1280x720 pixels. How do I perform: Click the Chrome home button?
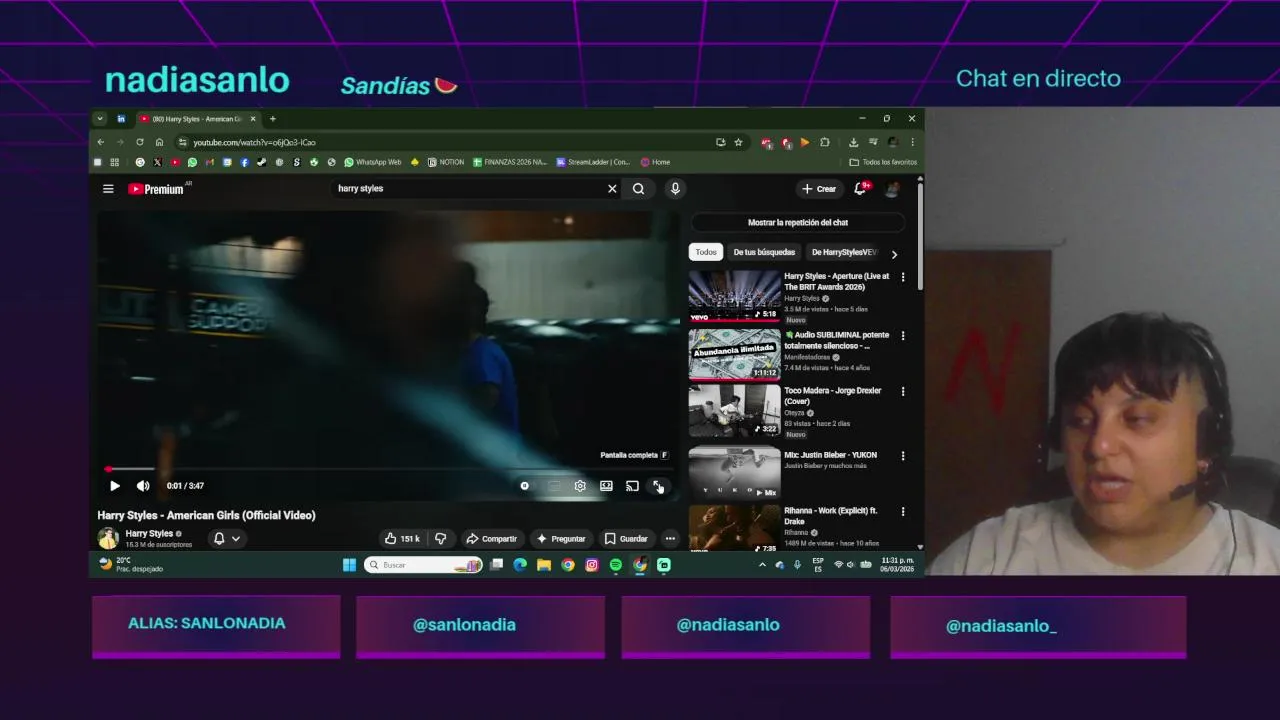159,142
